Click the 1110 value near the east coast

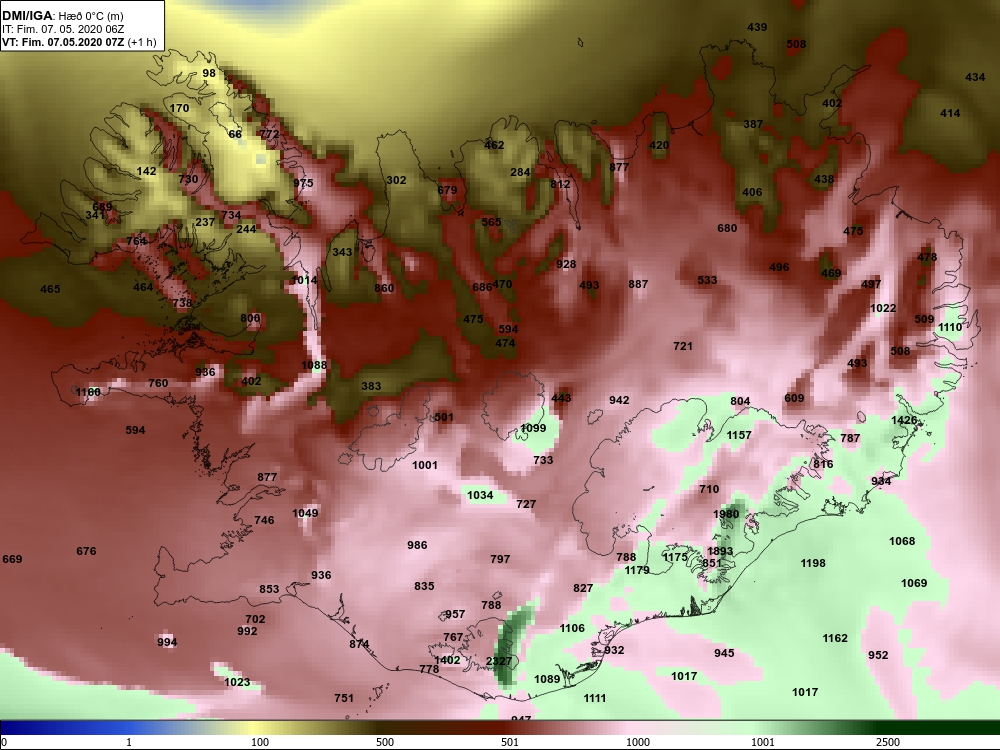point(950,327)
